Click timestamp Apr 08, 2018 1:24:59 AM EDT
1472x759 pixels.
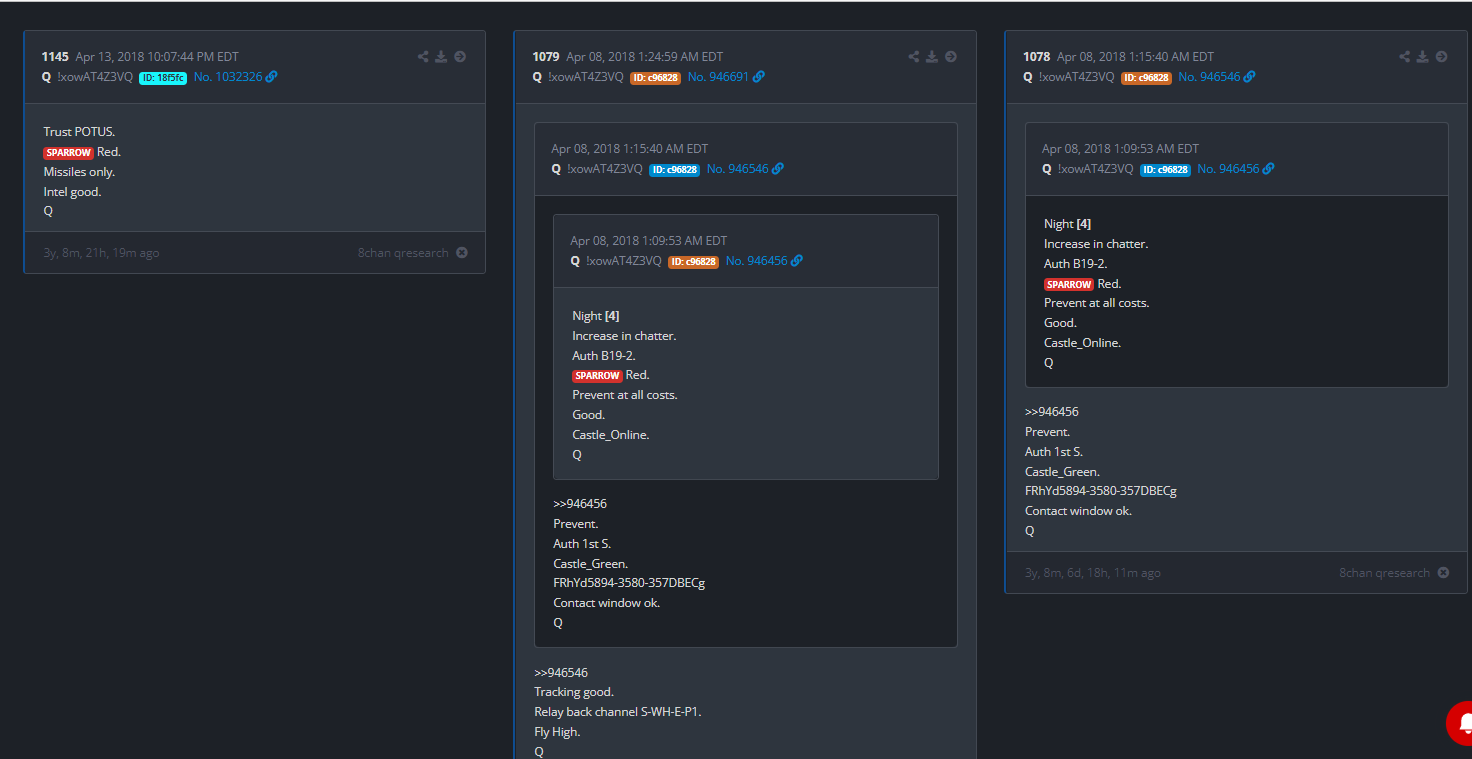(645, 57)
